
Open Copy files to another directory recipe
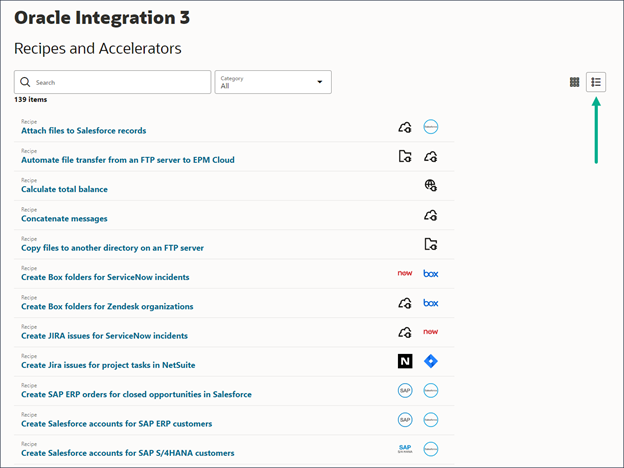coord(112,248)
